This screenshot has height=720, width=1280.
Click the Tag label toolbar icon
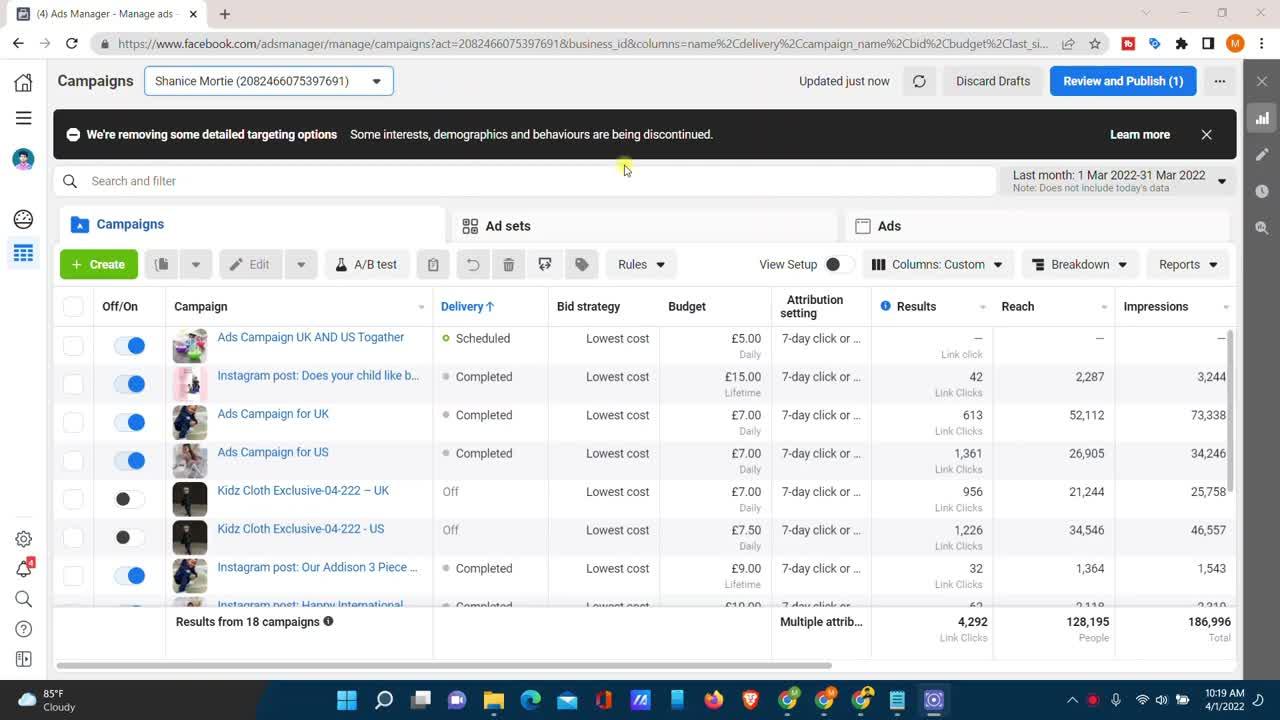(x=581, y=264)
